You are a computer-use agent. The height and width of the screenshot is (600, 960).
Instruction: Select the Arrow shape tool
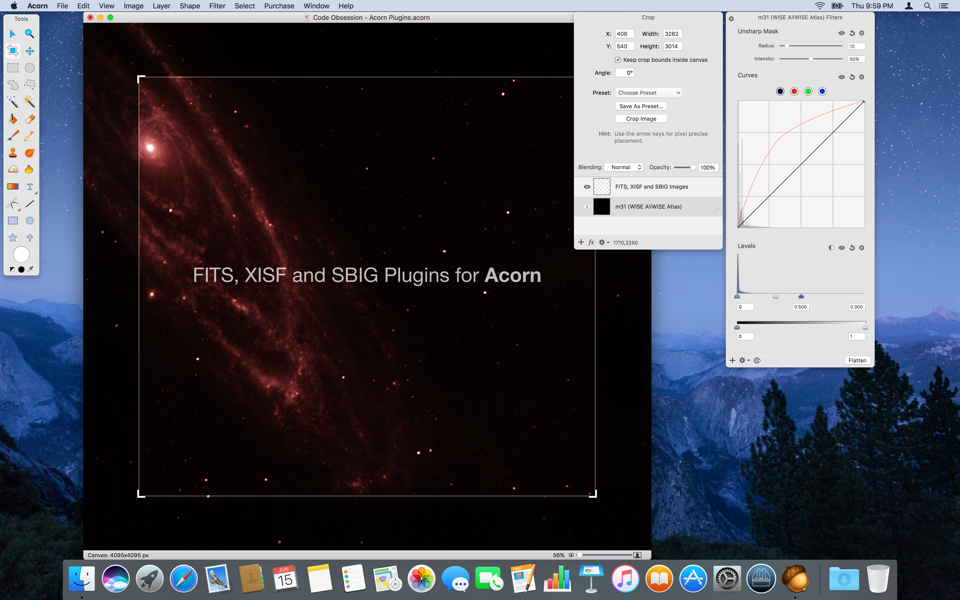click(x=29, y=238)
